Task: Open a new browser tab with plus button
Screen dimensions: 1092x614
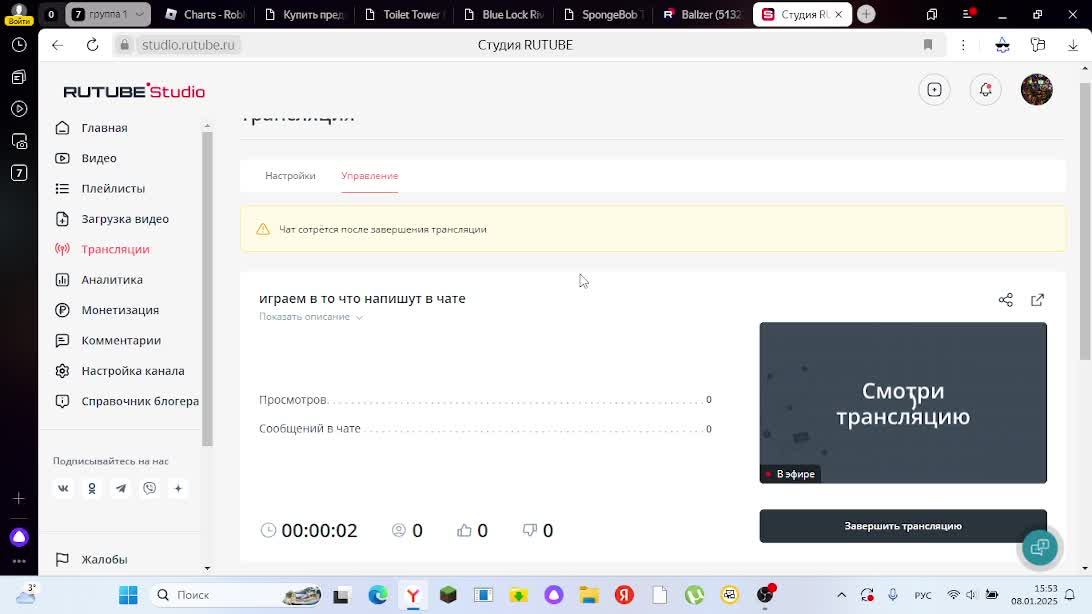Action: (866, 14)
